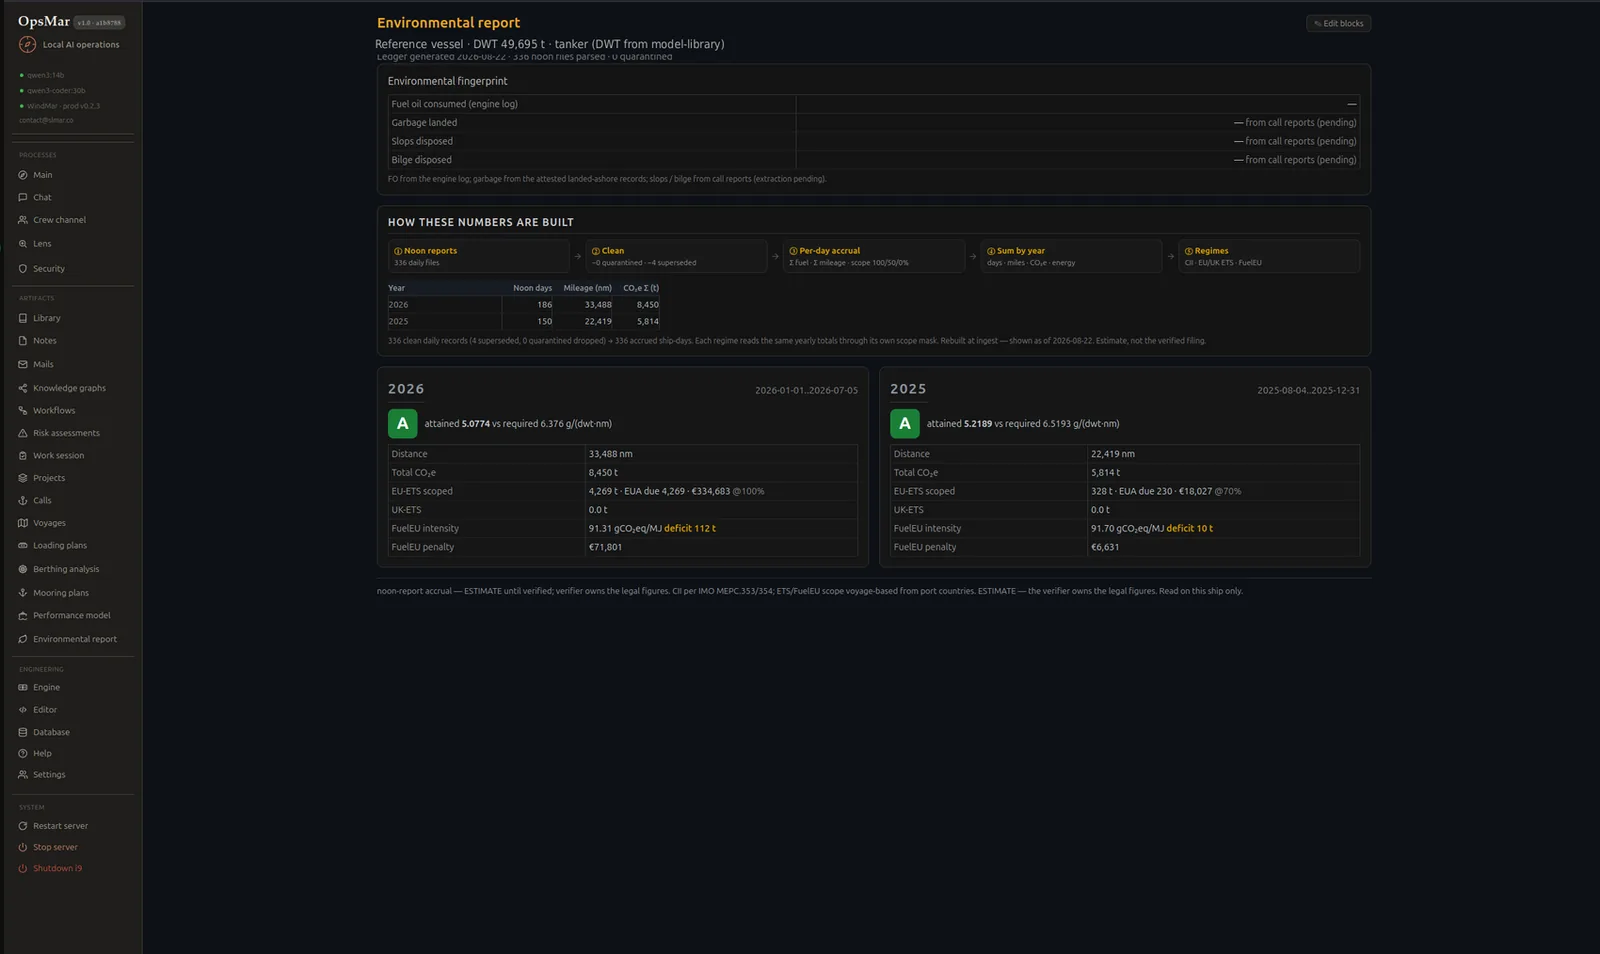Open the Calls anchor icon

click(23, 500)
